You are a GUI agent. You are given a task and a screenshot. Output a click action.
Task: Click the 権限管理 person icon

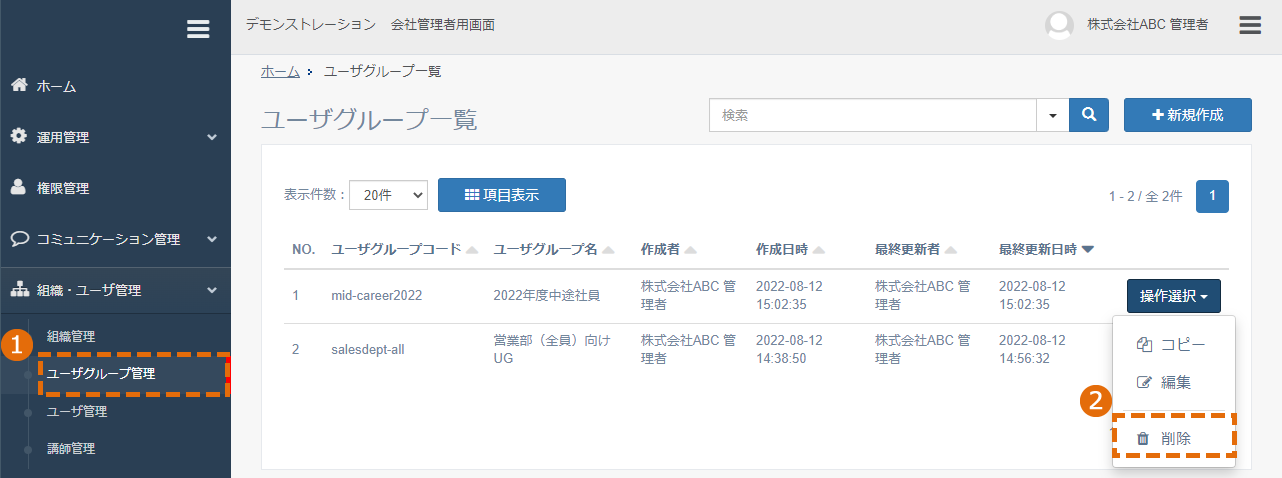[18, 187]
